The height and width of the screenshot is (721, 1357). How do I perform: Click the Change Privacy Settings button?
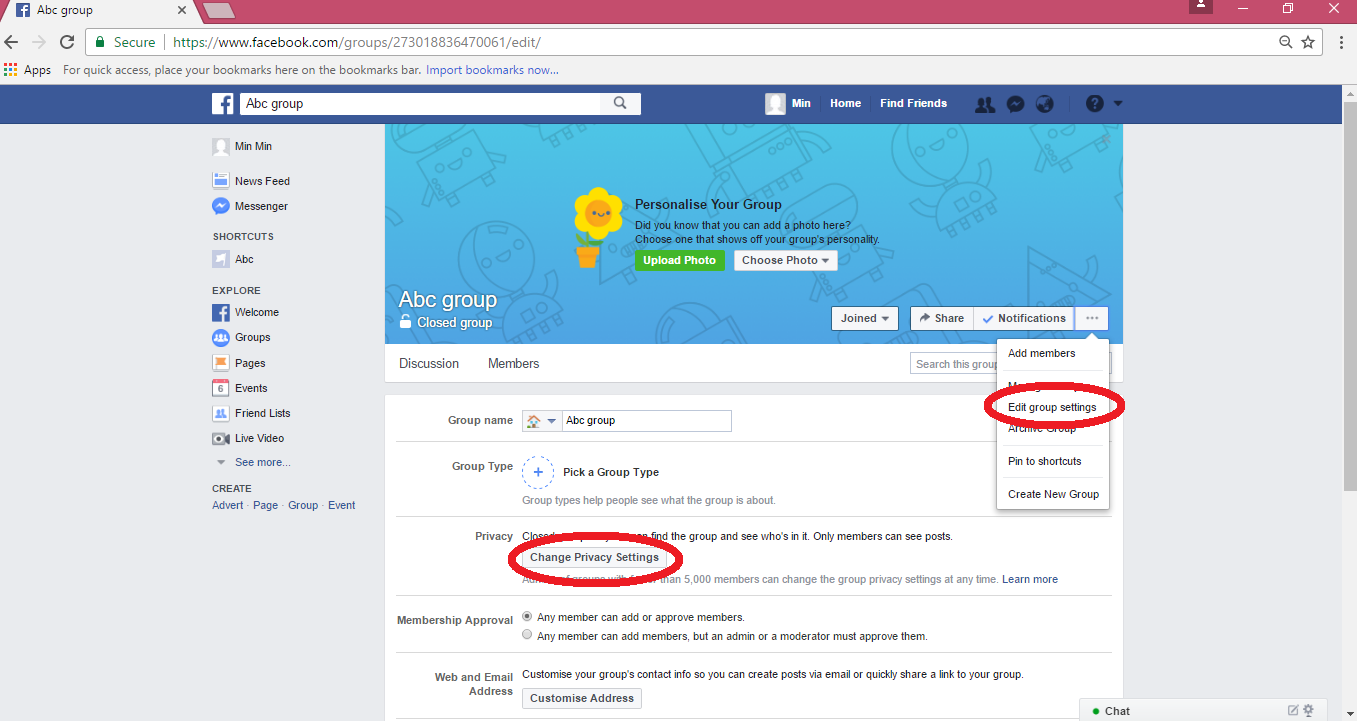tap(595, 558)
